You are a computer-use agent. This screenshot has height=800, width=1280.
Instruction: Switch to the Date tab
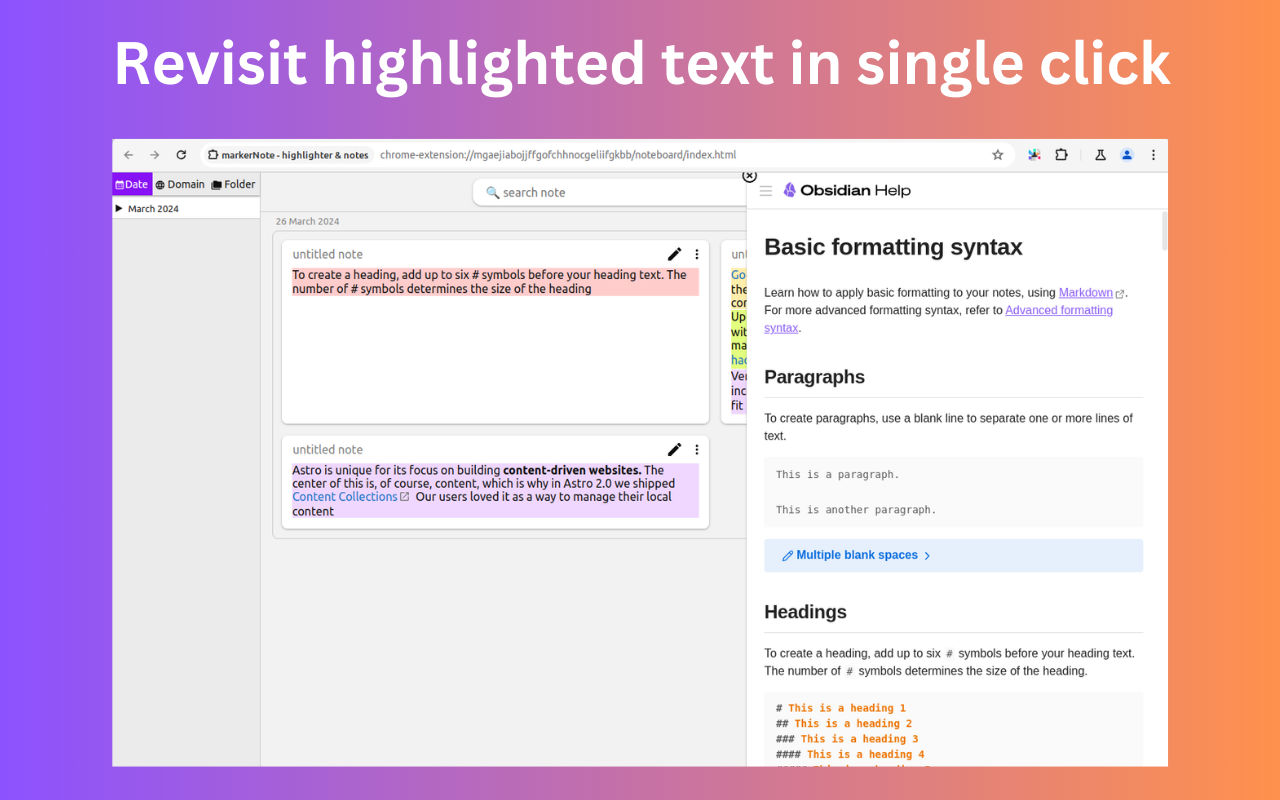pyautogui.click(x=132, y=184)
